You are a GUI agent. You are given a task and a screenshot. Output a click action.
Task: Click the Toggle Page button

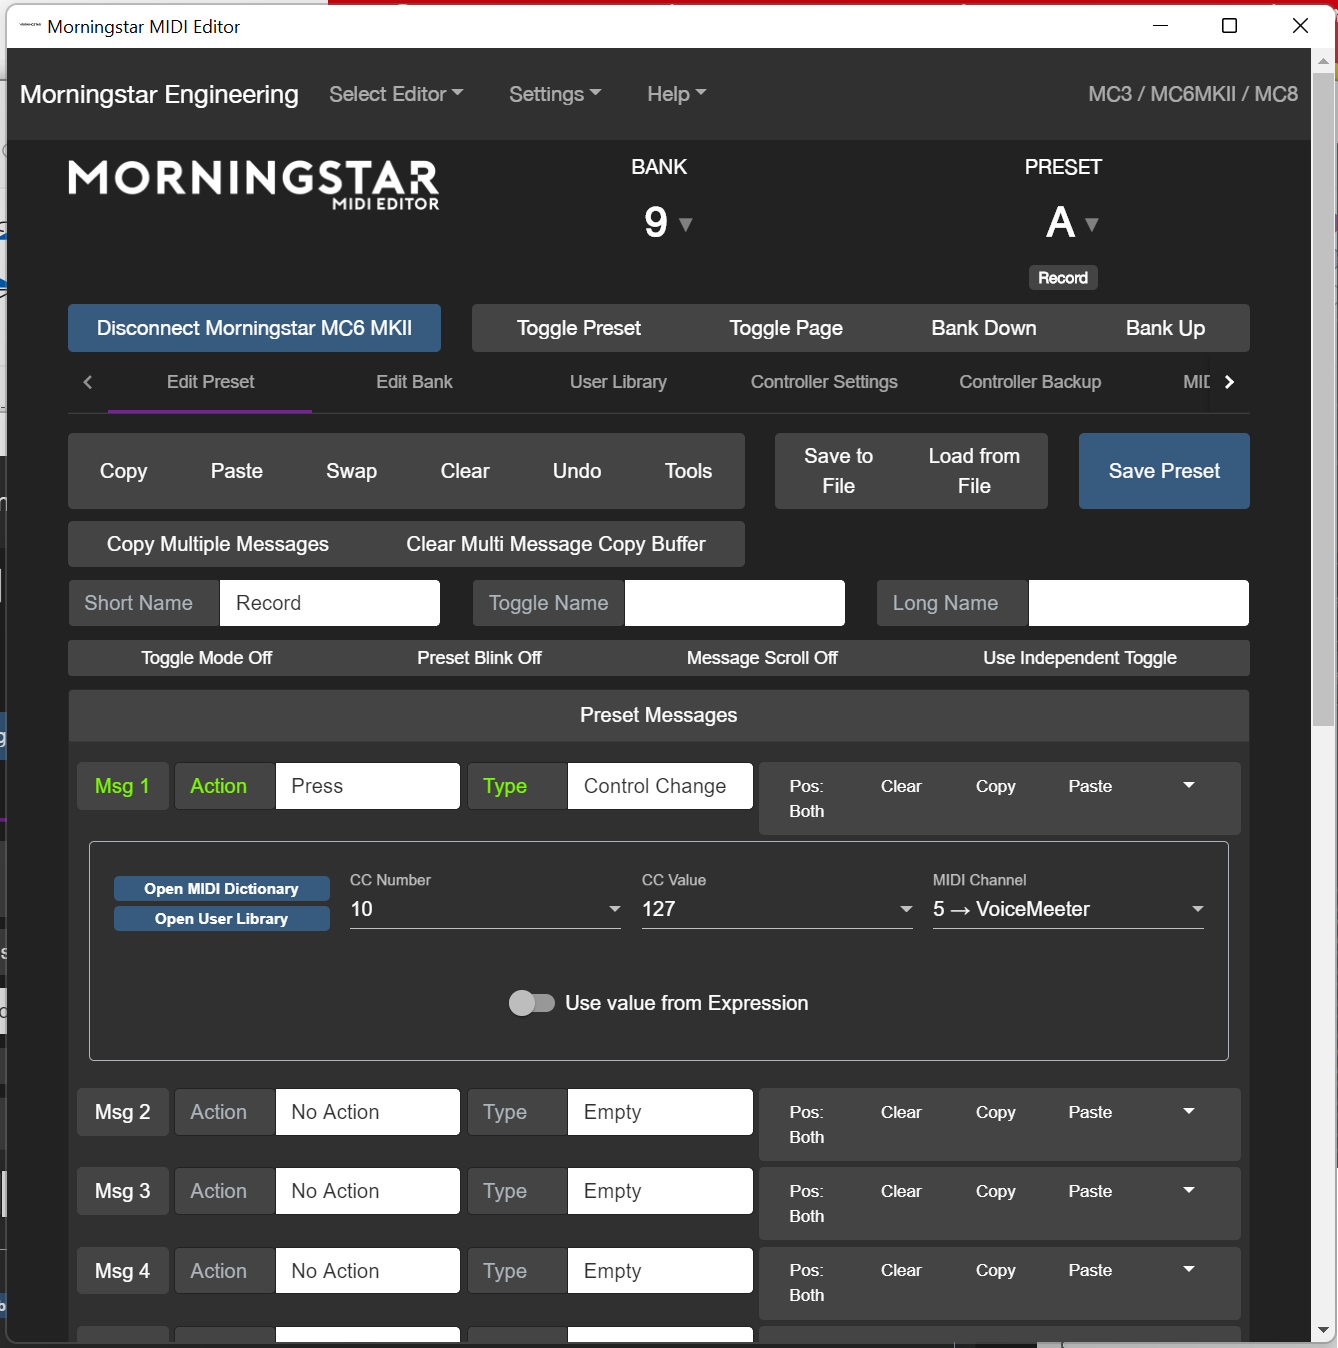pos(786,328)
